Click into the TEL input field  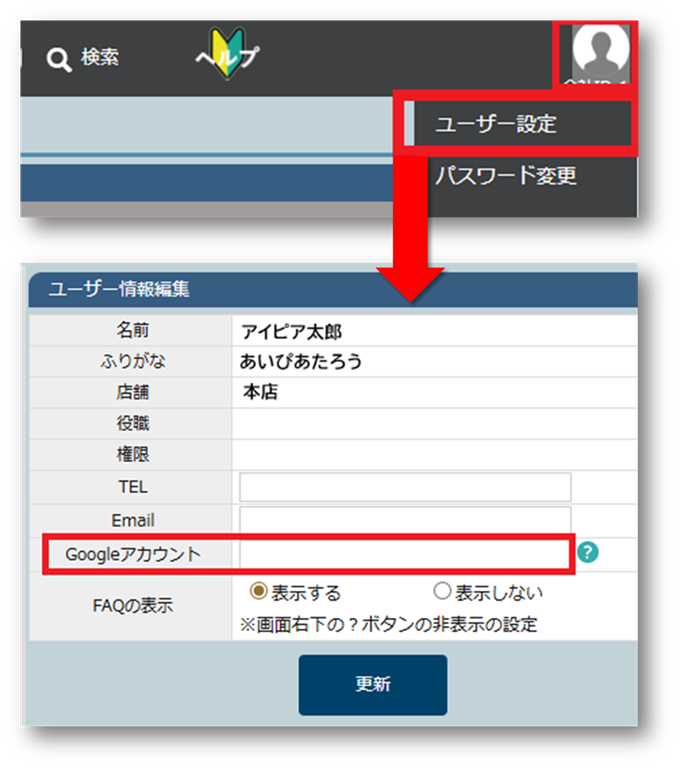405,487
